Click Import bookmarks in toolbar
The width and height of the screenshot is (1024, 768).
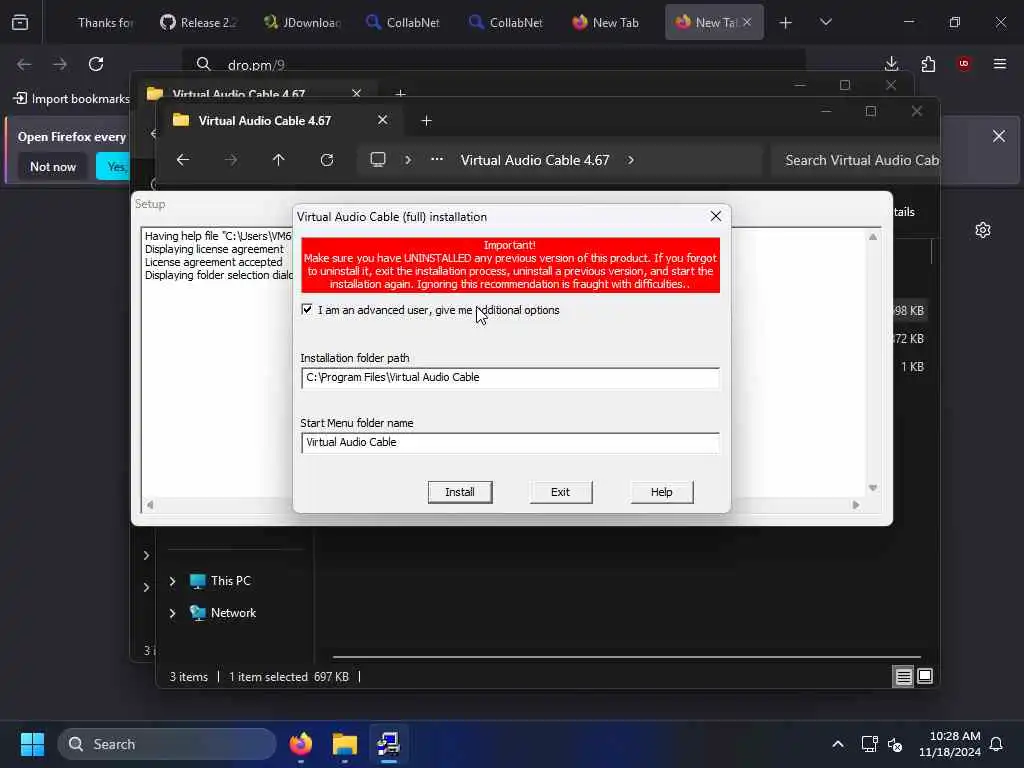[72, 99]
